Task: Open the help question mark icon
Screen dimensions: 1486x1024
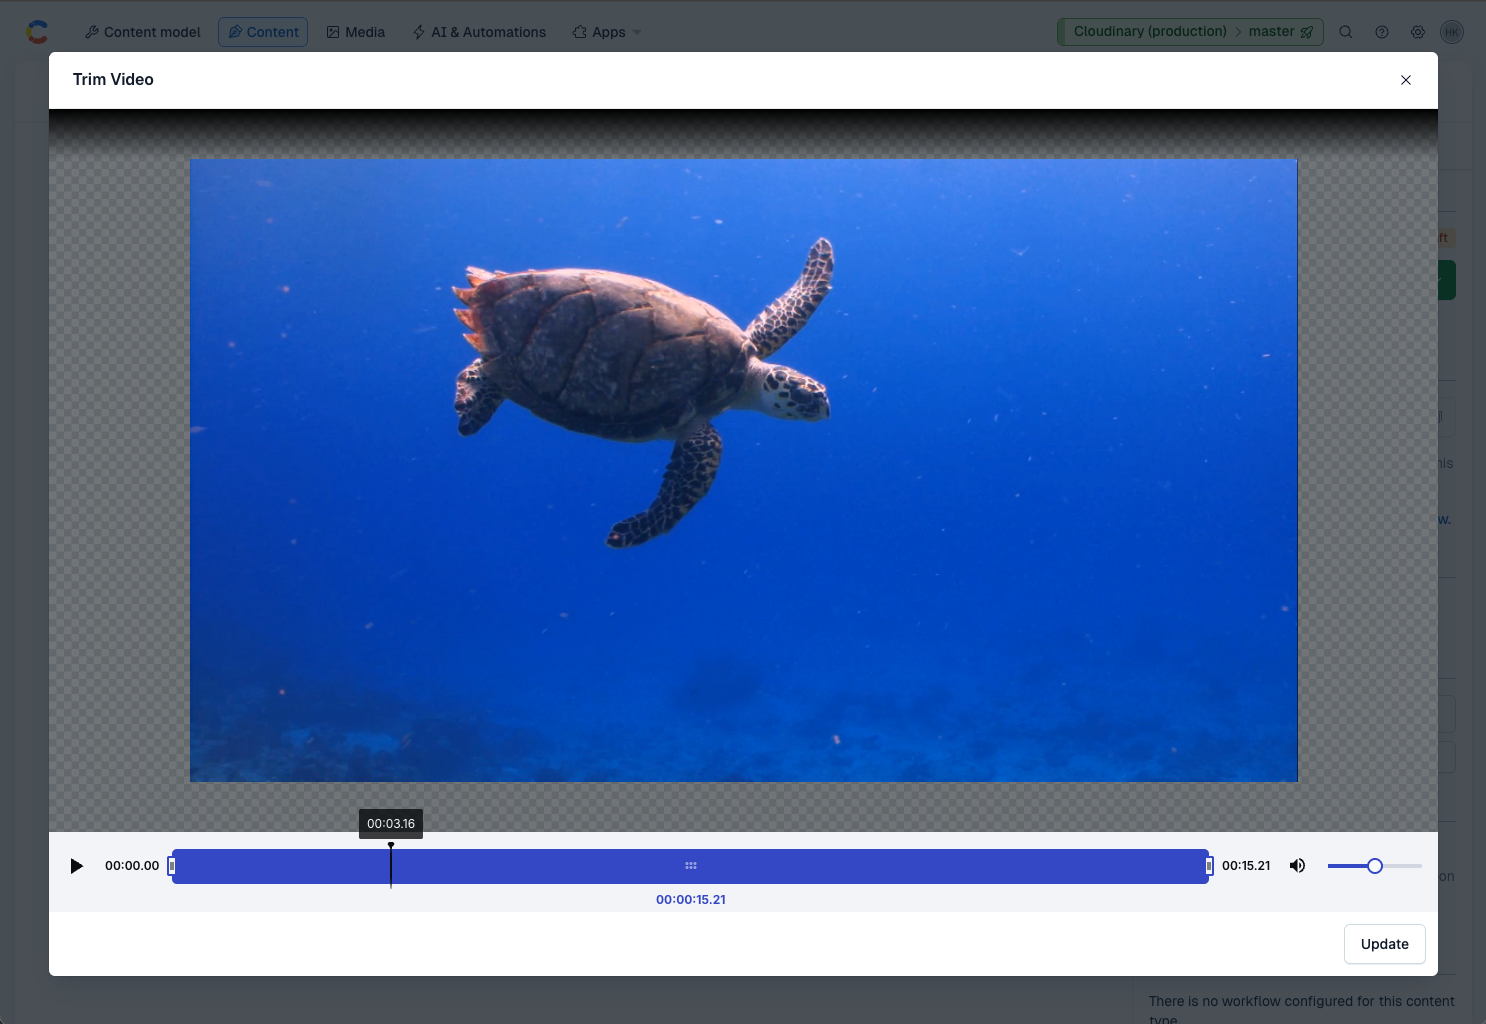Action: (x=1382, y=32)
